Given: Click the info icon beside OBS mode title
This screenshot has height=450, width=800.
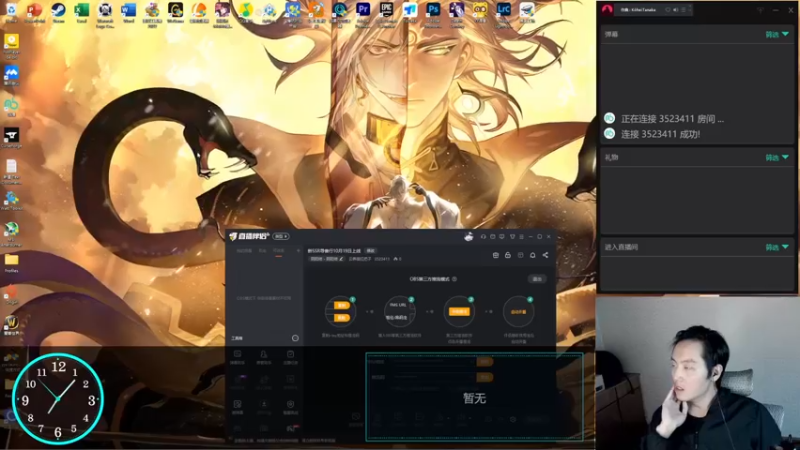Looking at the screenshot, I should click(x=454, y=279).
